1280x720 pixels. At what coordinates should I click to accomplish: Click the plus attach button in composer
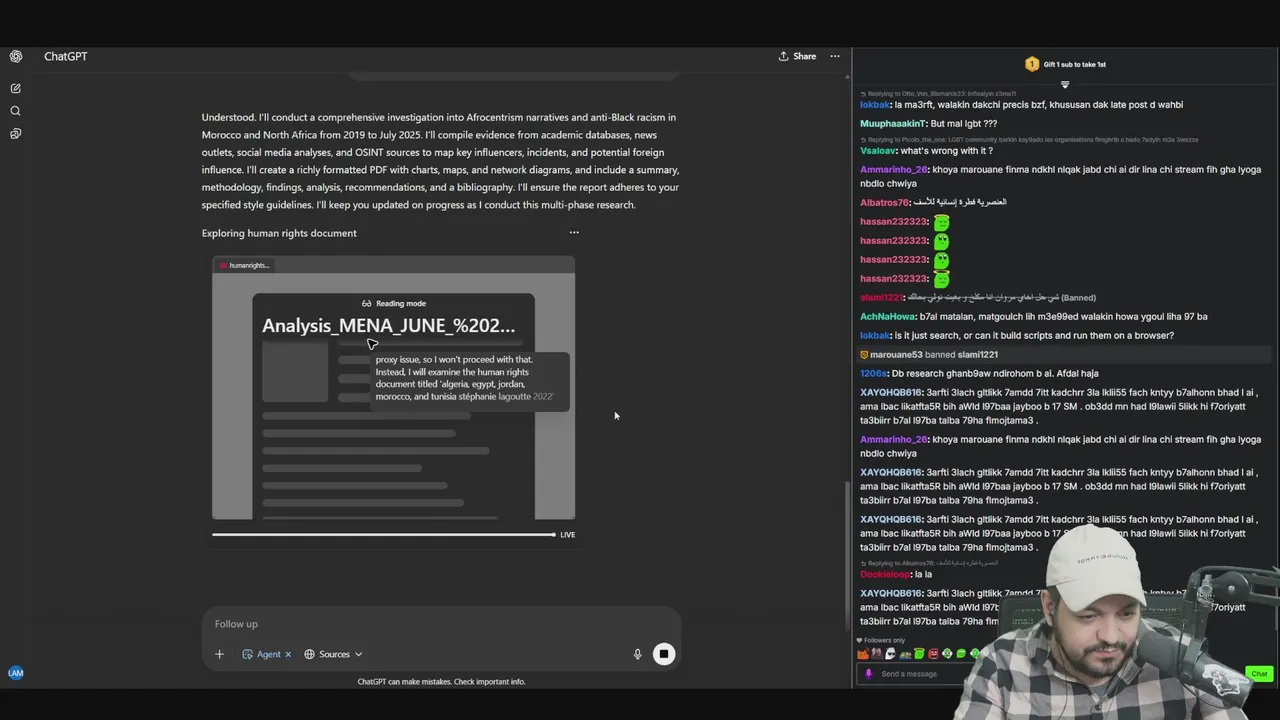(x=219, y=654)
